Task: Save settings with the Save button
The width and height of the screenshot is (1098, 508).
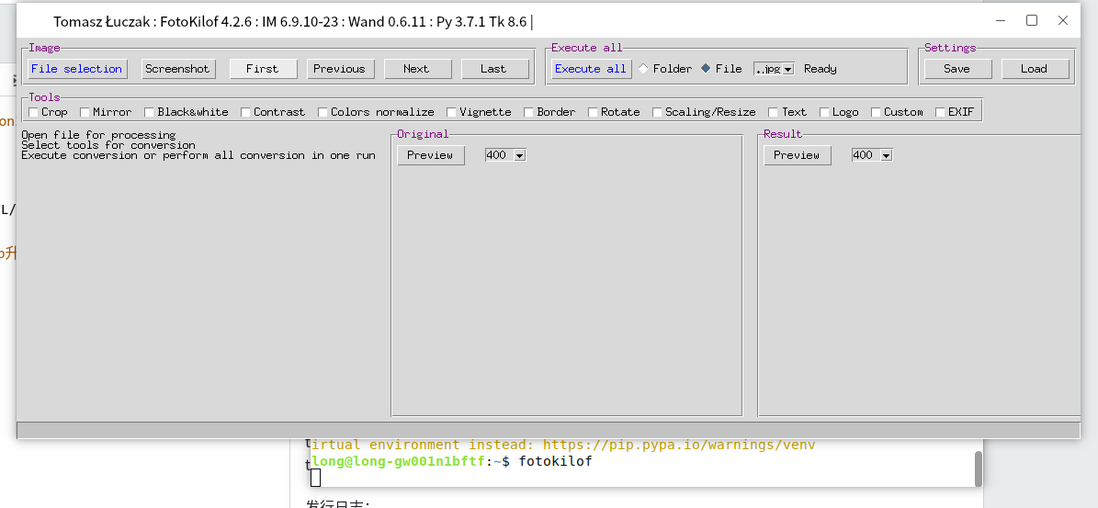Action: (957, 69)
